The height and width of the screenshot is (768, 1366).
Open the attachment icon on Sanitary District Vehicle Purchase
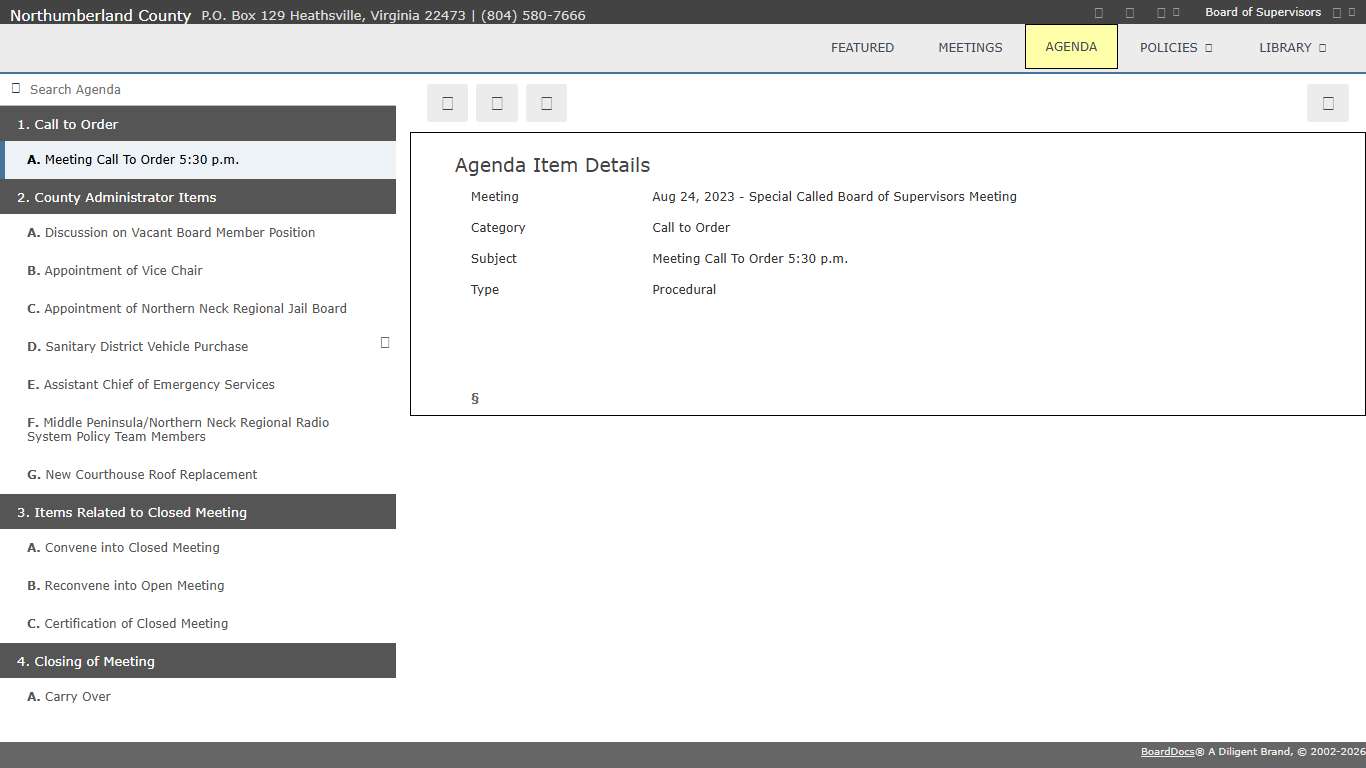click(x=385, y=342)
